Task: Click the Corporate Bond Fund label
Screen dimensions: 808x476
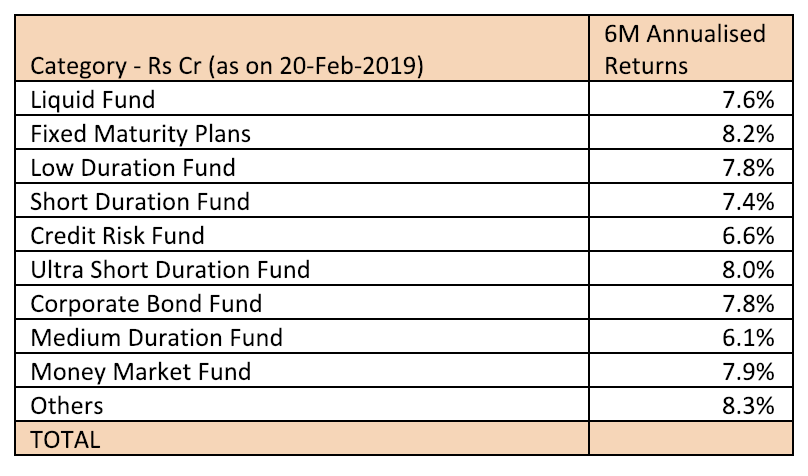Action: tap(146, 303)
